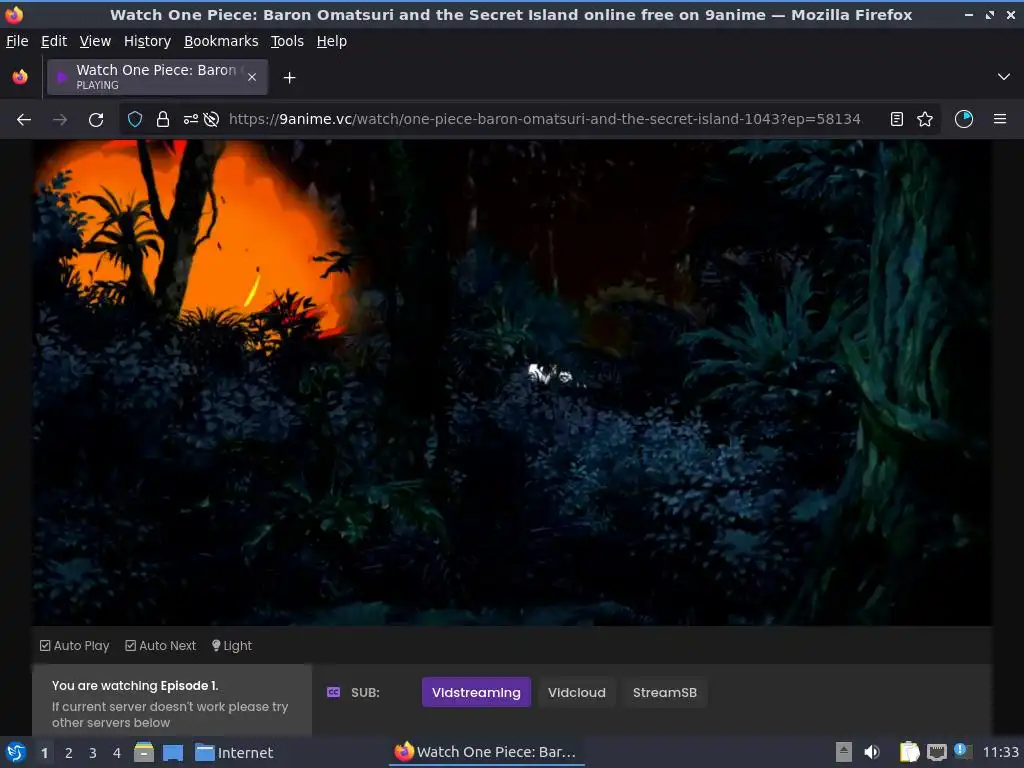Image resolution: width=1024 pixels, height=768 pixels.
Task: Expand the list all tabs chevron
Action: [x=1004, y=77]
